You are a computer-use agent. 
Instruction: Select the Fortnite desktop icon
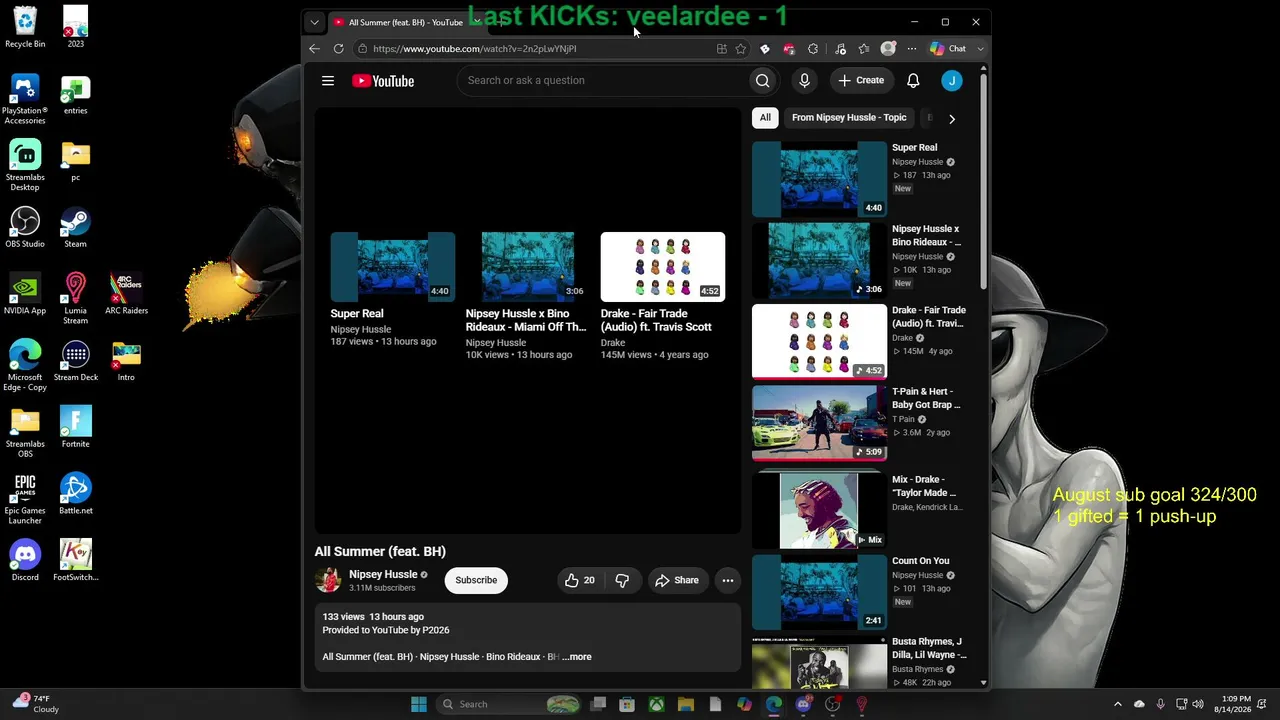75,427
